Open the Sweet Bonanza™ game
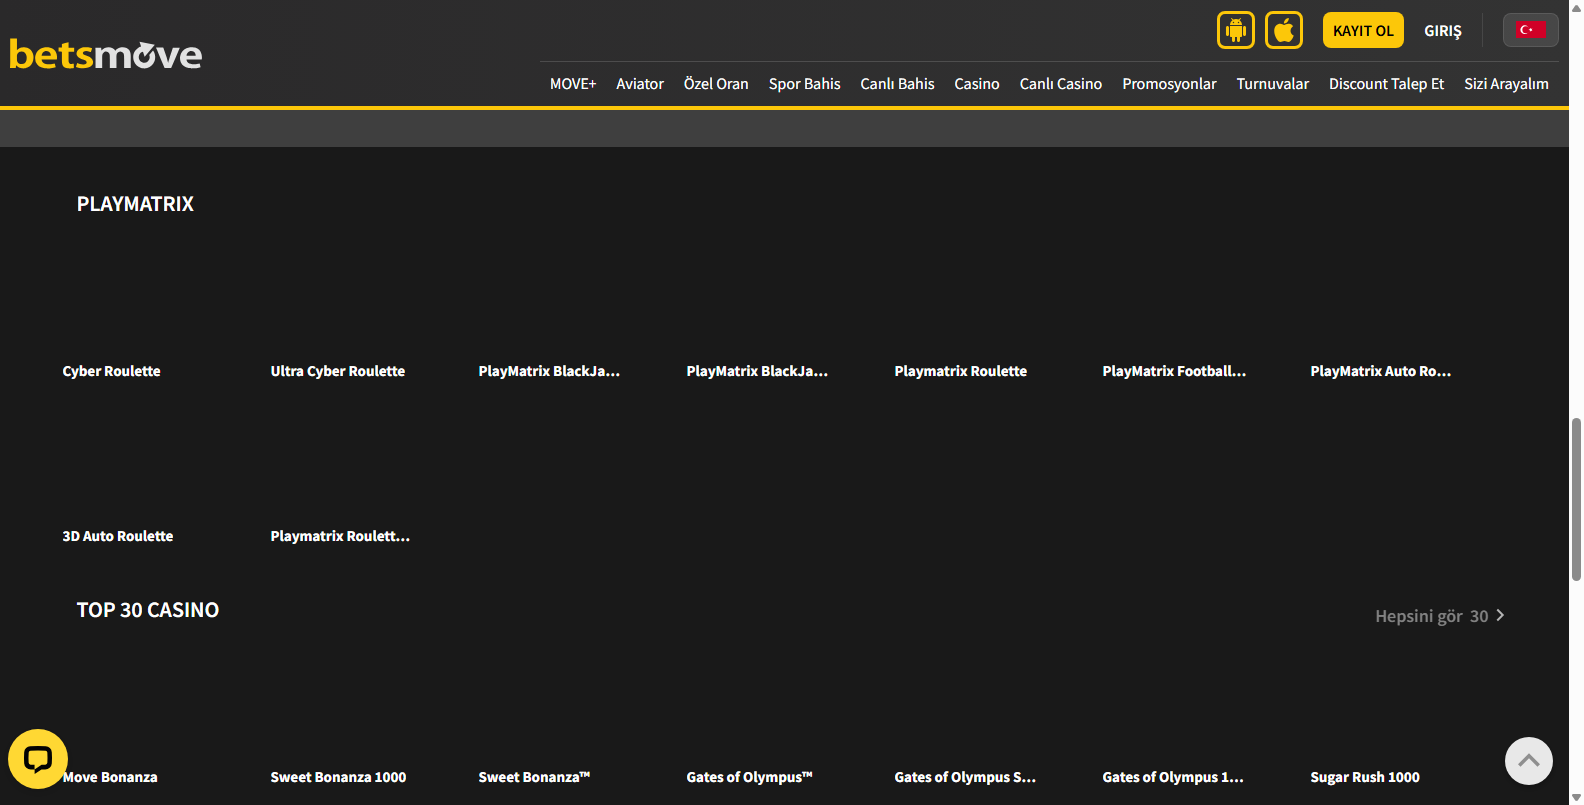The image size is (1584, 805). [534, 777]
